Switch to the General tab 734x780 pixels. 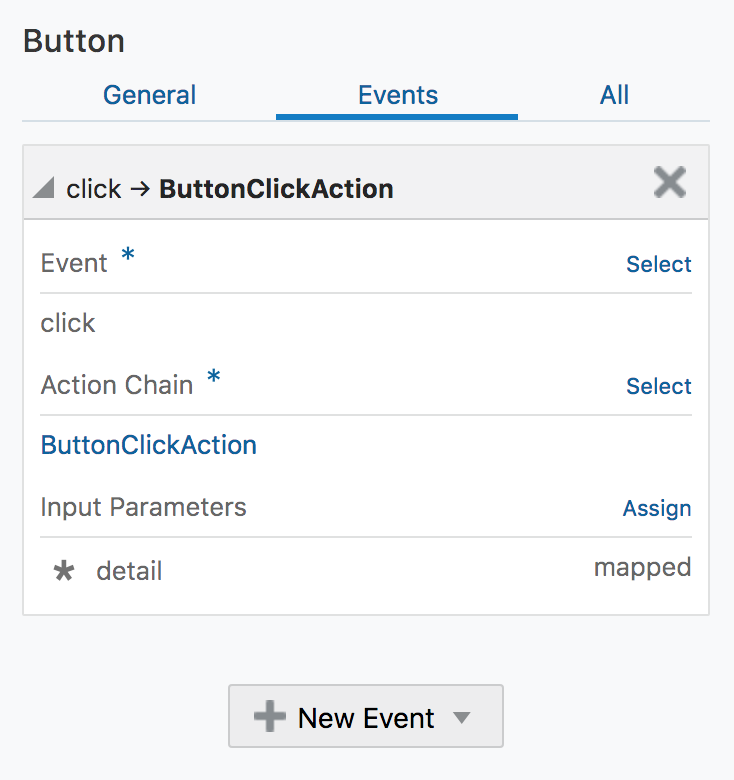[x=149, y=96]
